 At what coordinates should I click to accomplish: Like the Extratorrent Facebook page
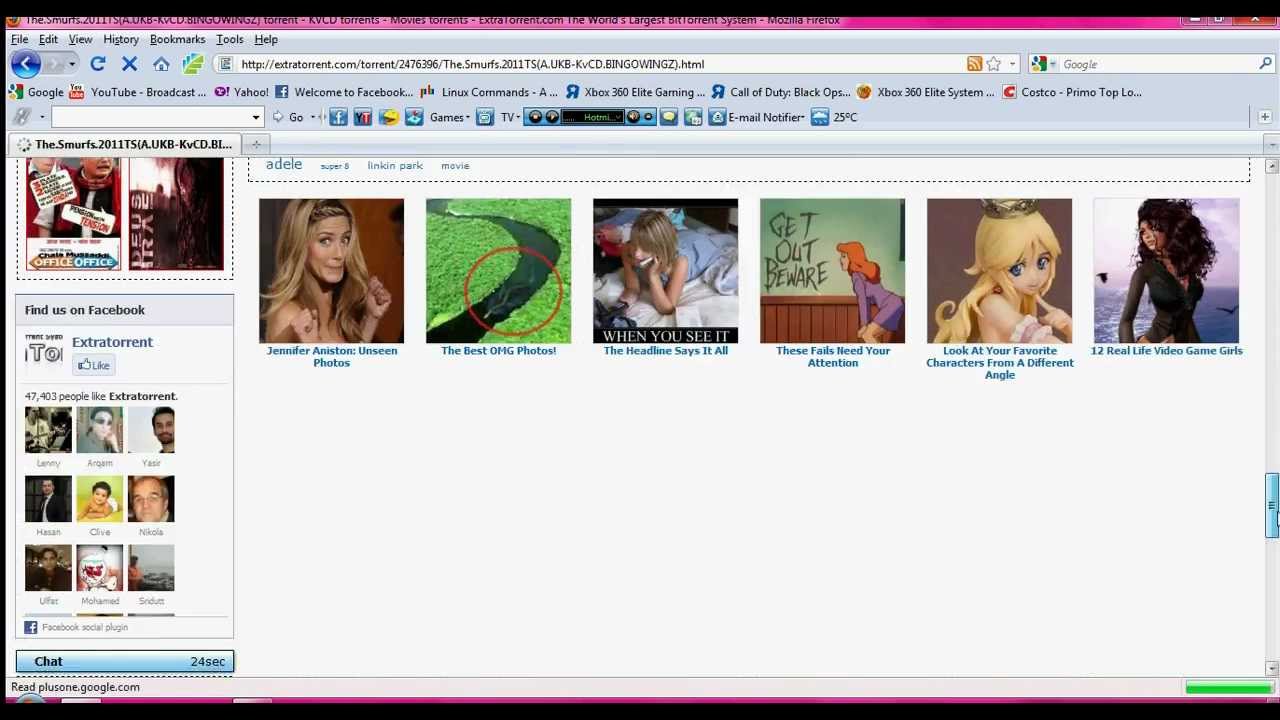(x=93, y=365)
